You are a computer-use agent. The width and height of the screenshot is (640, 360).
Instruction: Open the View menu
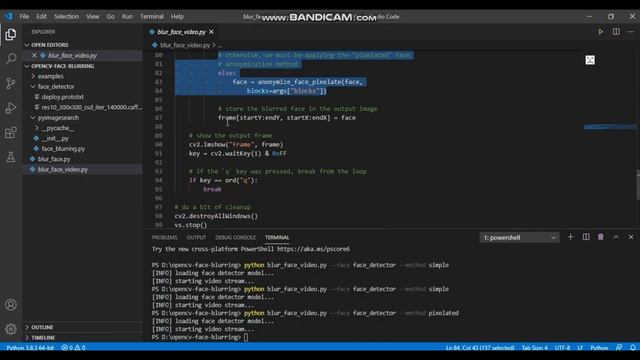93,16
